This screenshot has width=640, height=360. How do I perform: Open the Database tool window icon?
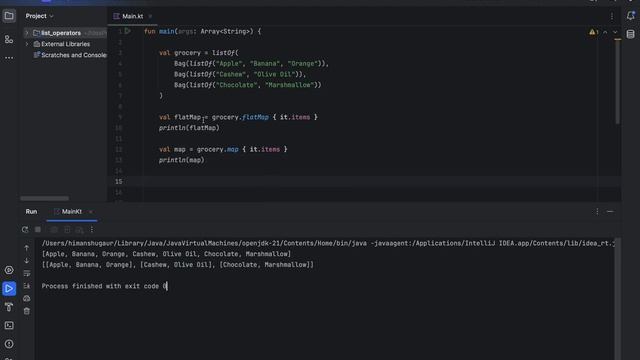[630, 34]
